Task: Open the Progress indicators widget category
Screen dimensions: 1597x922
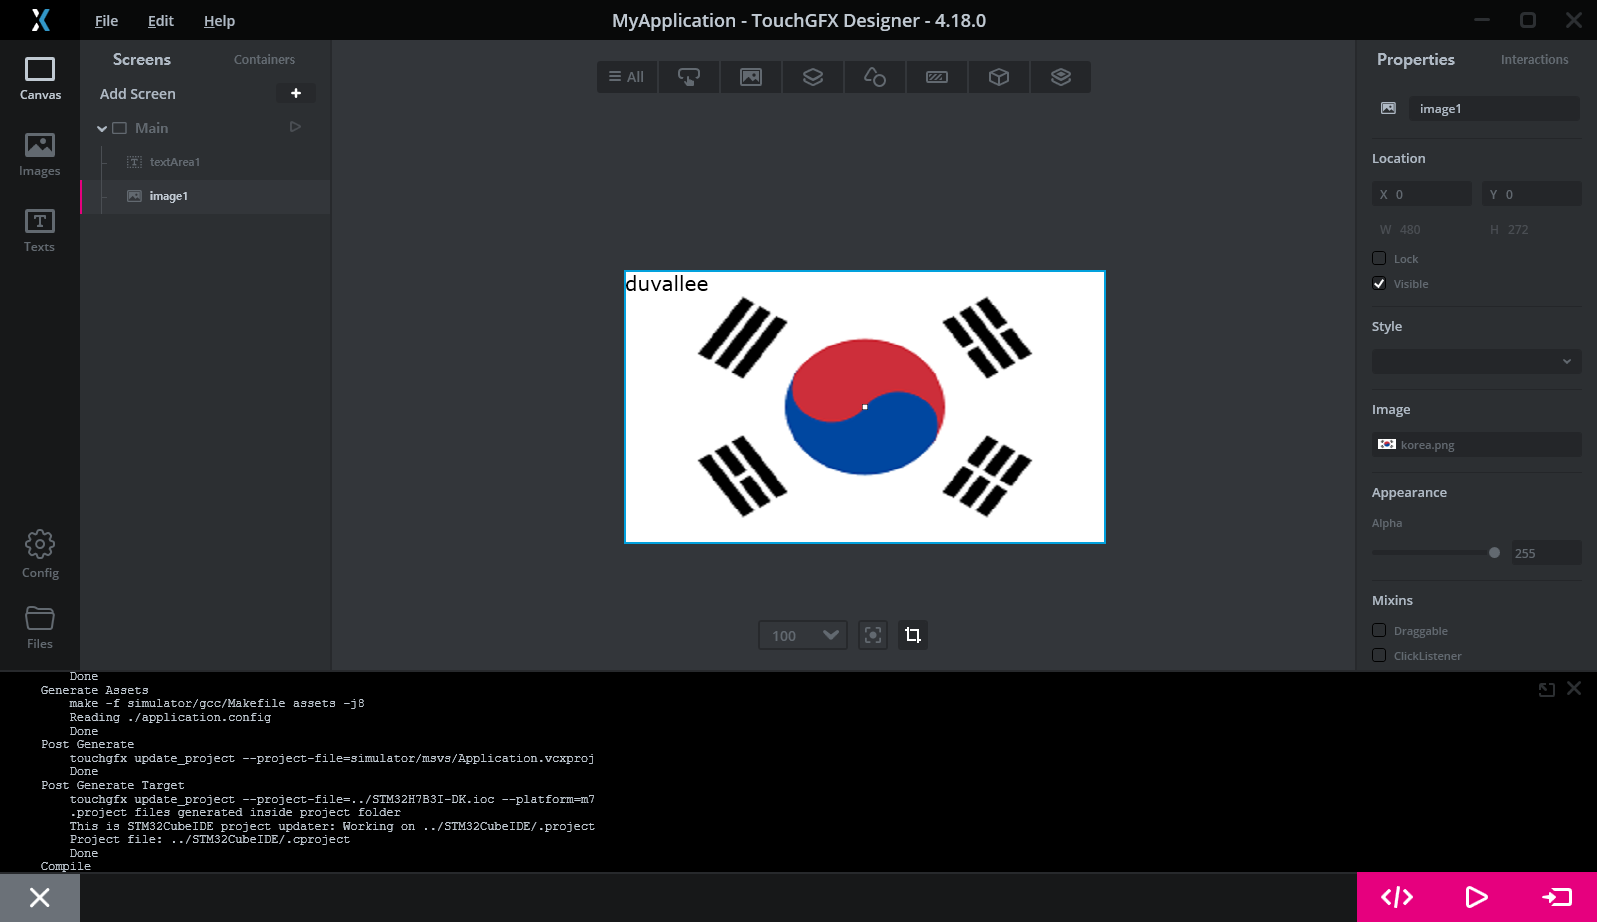Action: click(x=937, y=77)
